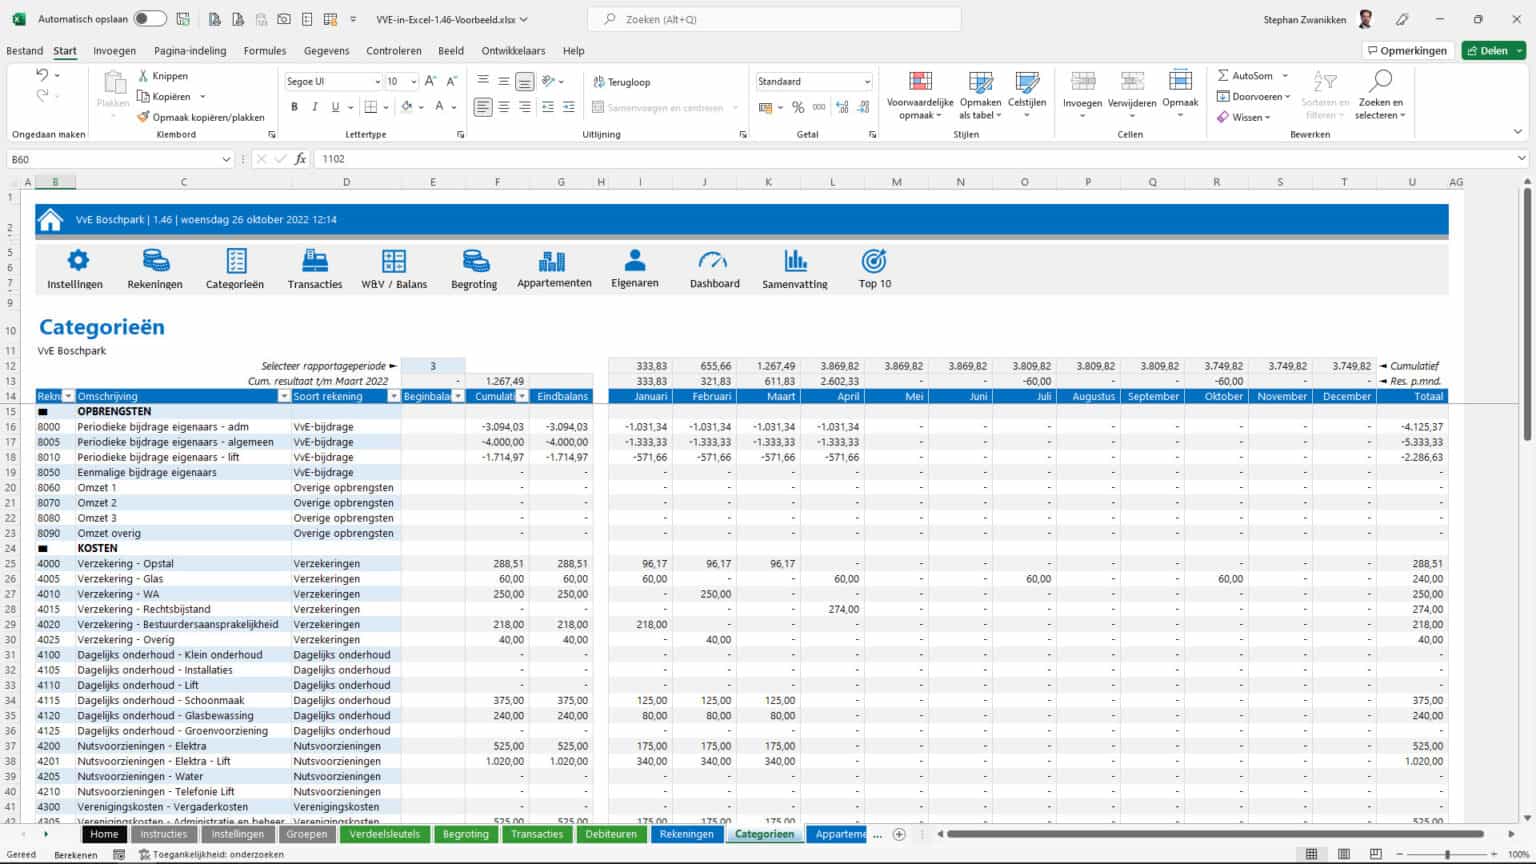Viewport: 1536px width, 864px height.
Task: Open the Verdeelsleutels sheet tab
Action: pos(384,833)
